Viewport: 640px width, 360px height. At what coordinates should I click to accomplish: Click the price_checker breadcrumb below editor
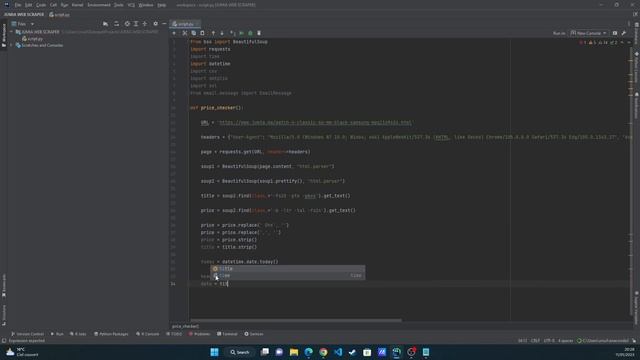click(x=185, y=326)
